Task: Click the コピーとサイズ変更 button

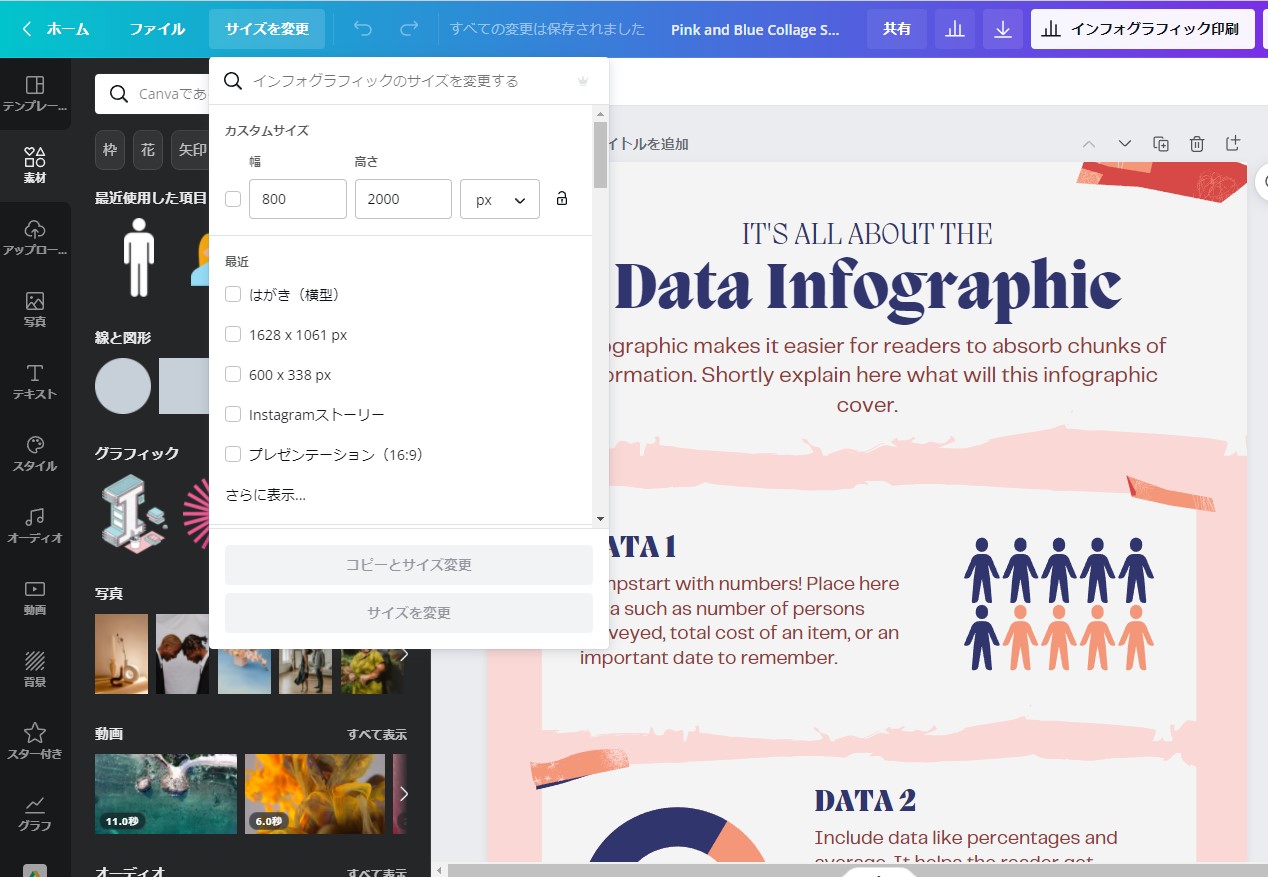Action: tap(409, 565)
